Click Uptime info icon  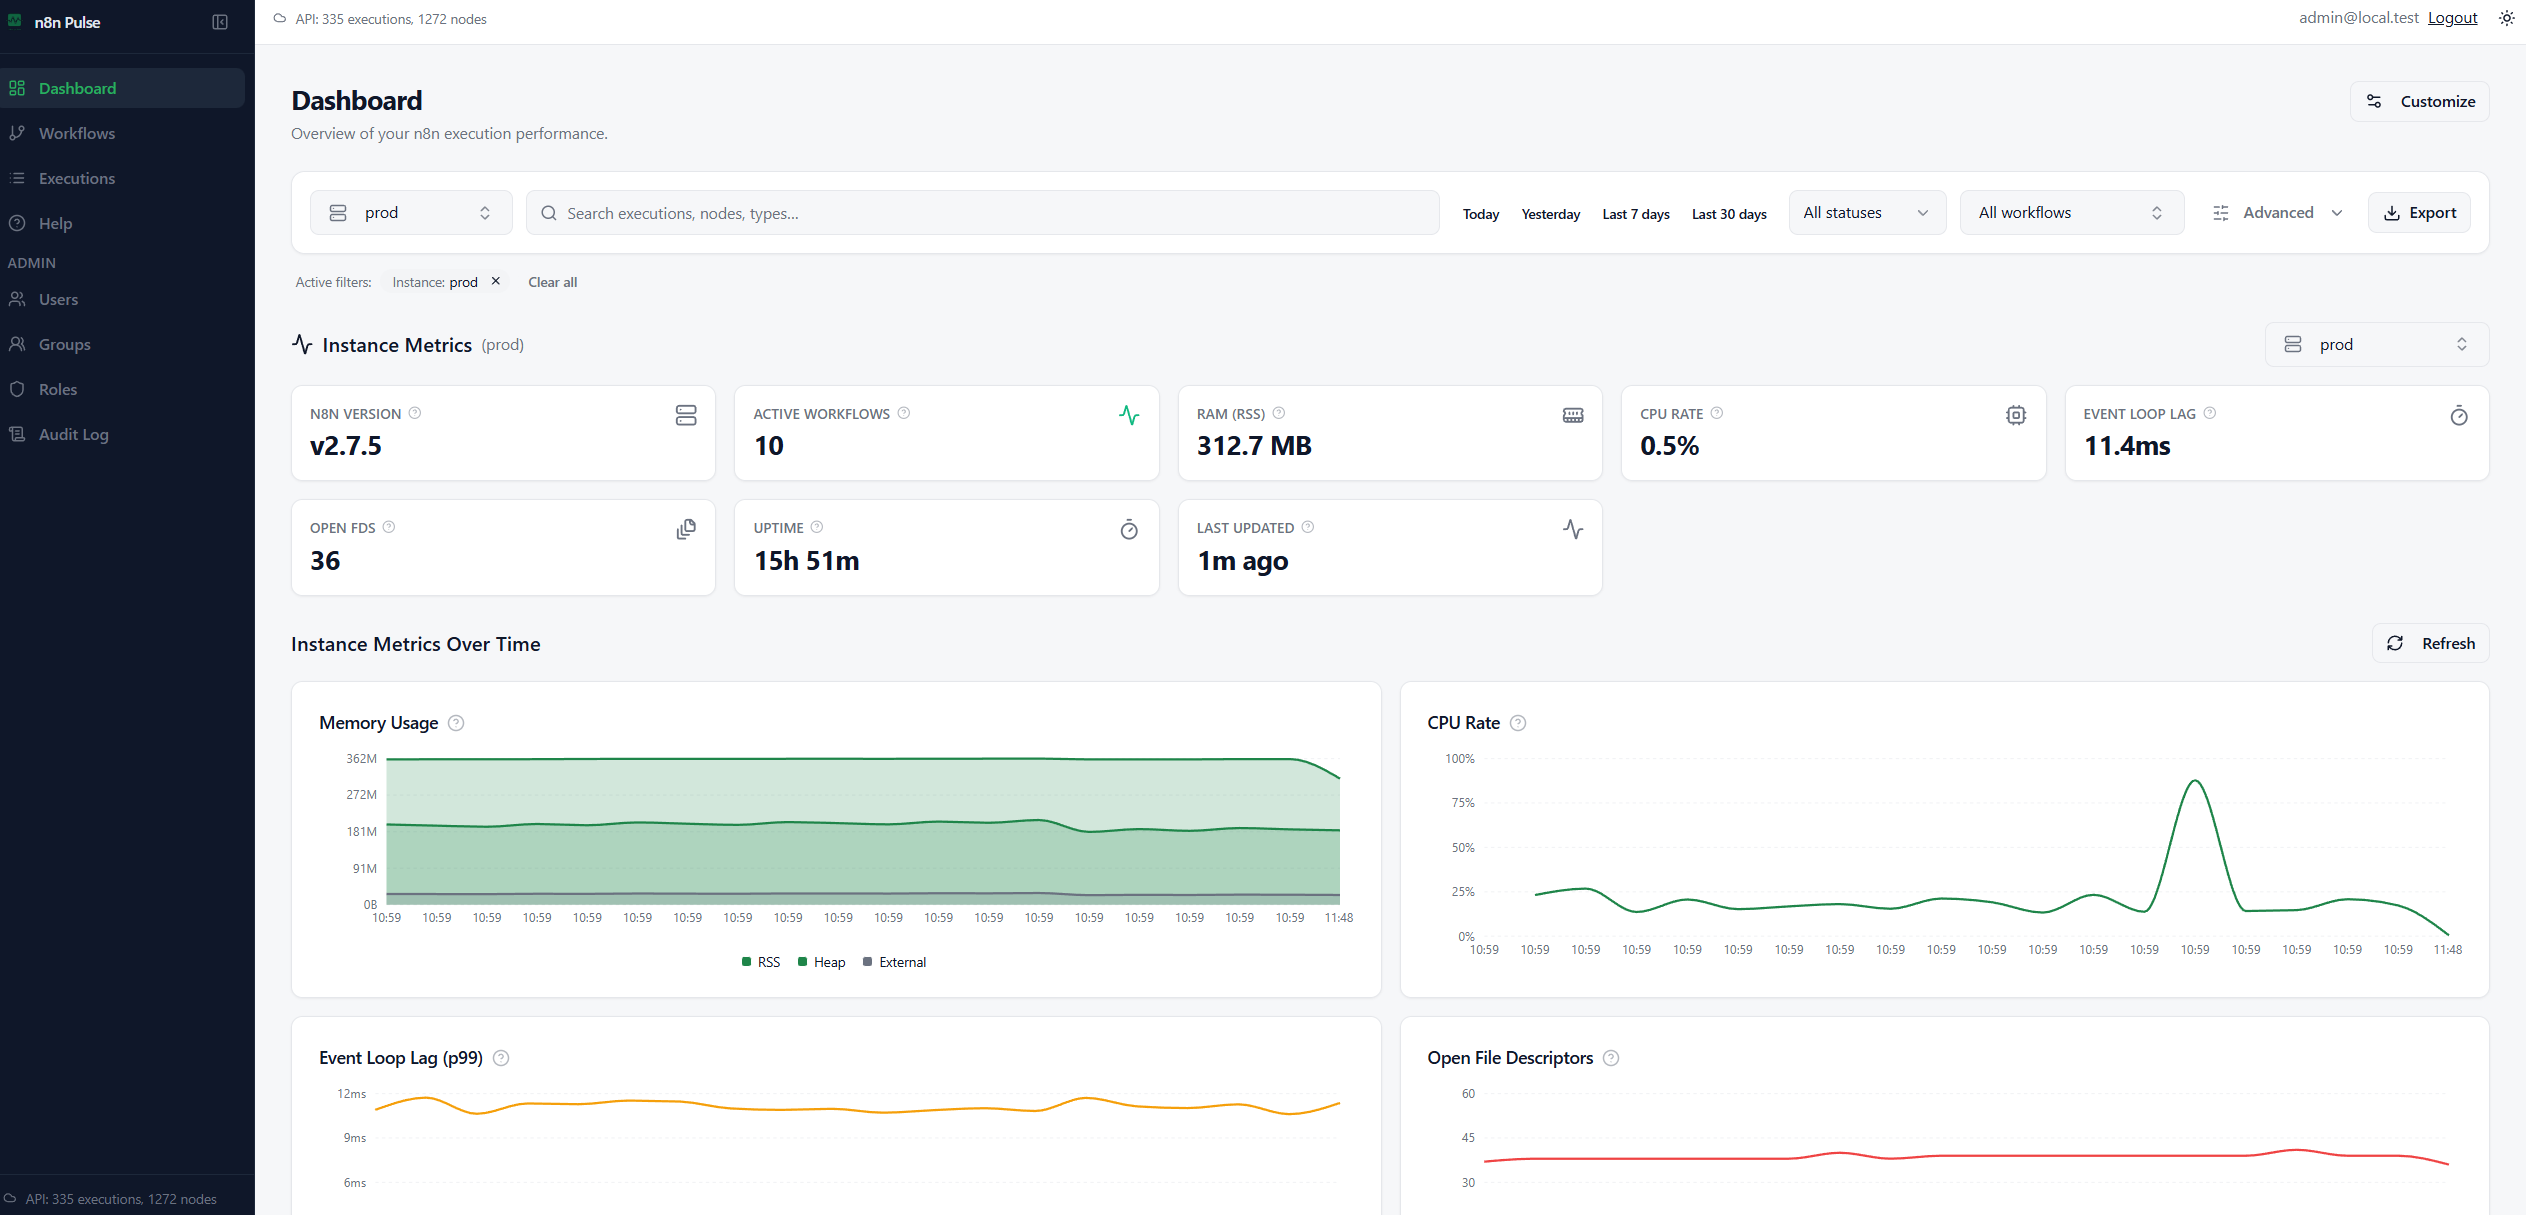click(x=817, y=527)
